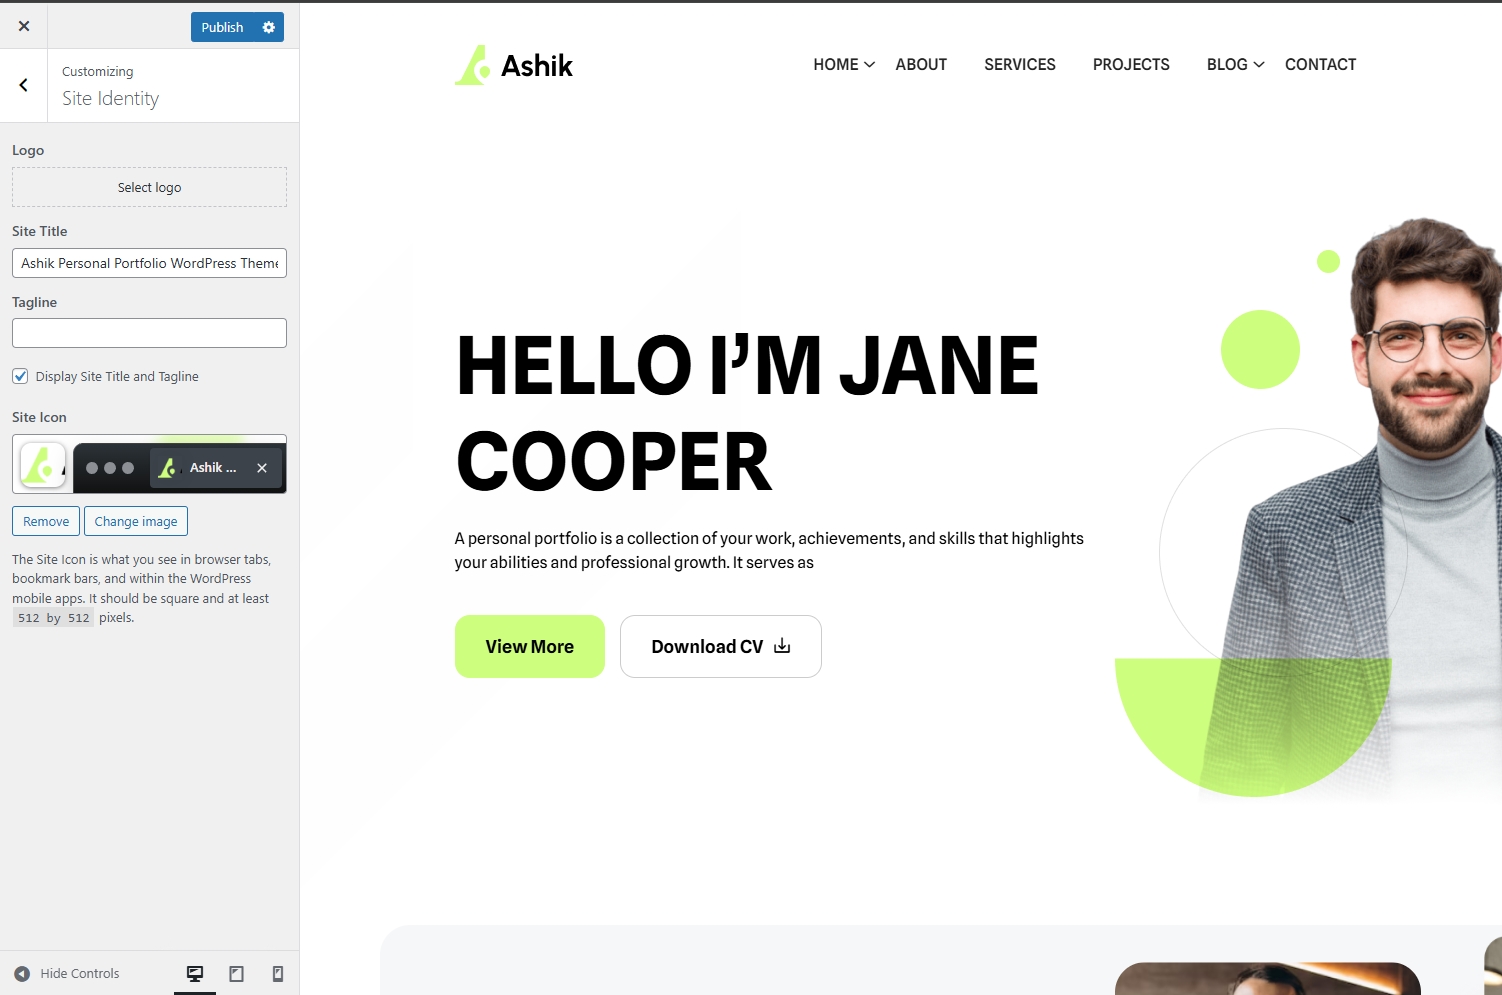Go back from Site Identity panel
Viewport: 1502px width, 995px height.
[24, 86]
